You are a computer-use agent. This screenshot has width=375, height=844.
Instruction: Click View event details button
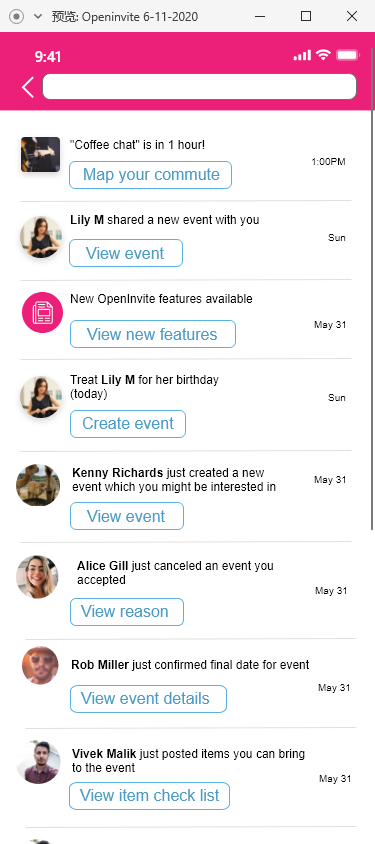pyautogui.click(x=148, y=699)
